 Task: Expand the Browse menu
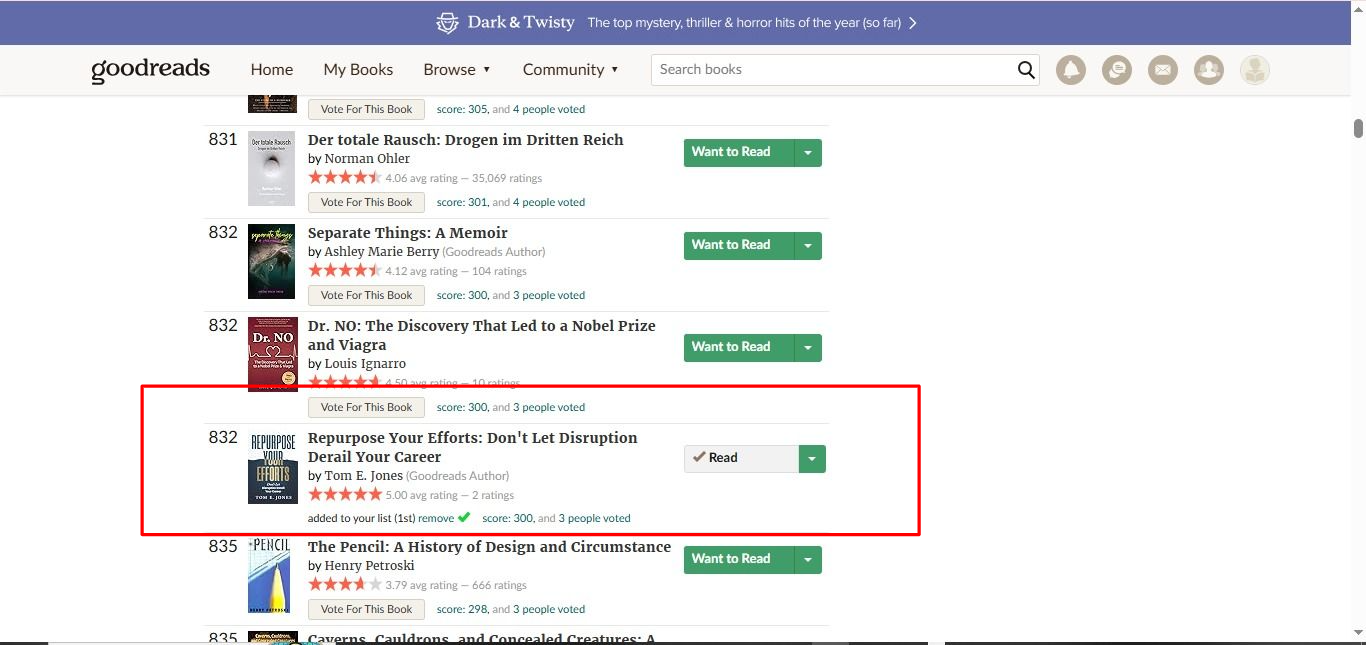tap(457, 69)
